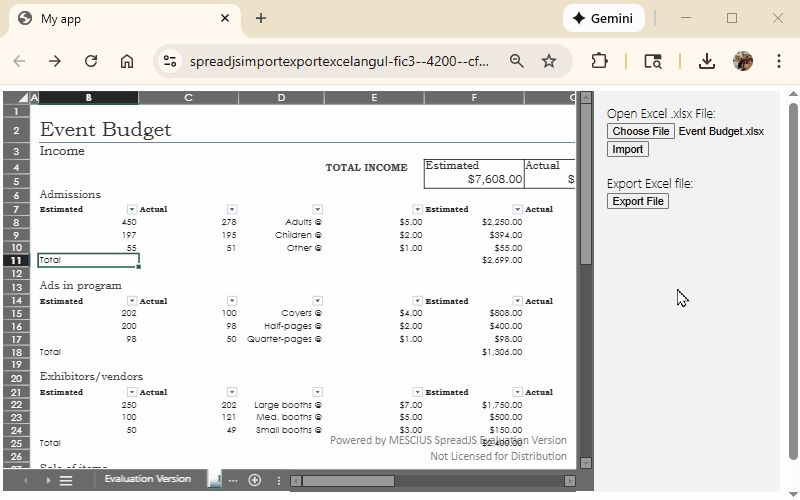This screenshot has width=800, height=500.
Task: Select column E header
Action: coord(374,97)
